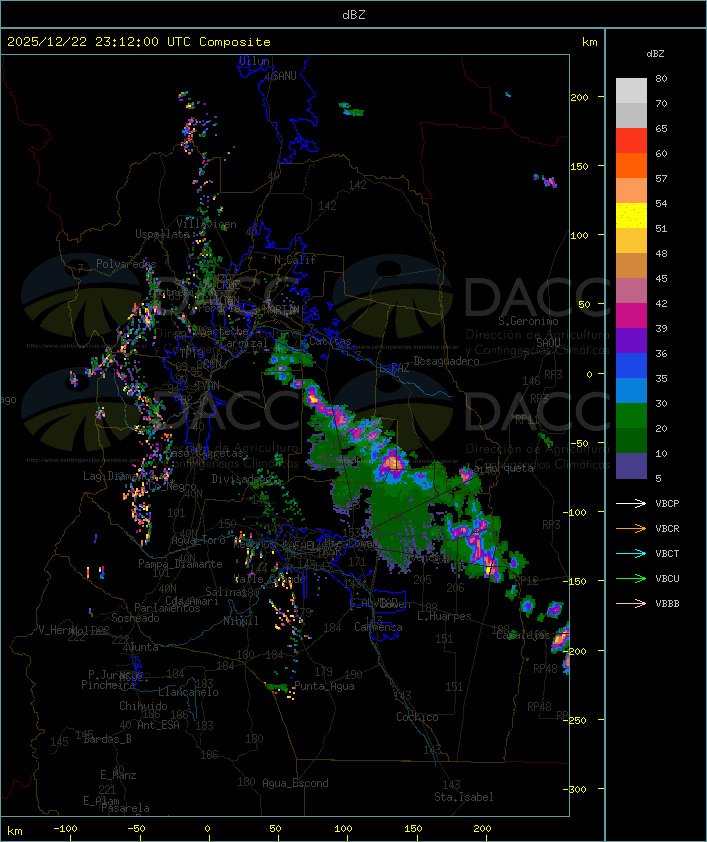Pick the magenta 39-42 dBZ swatch
707x842 pixels.
[x=631, y=316]
